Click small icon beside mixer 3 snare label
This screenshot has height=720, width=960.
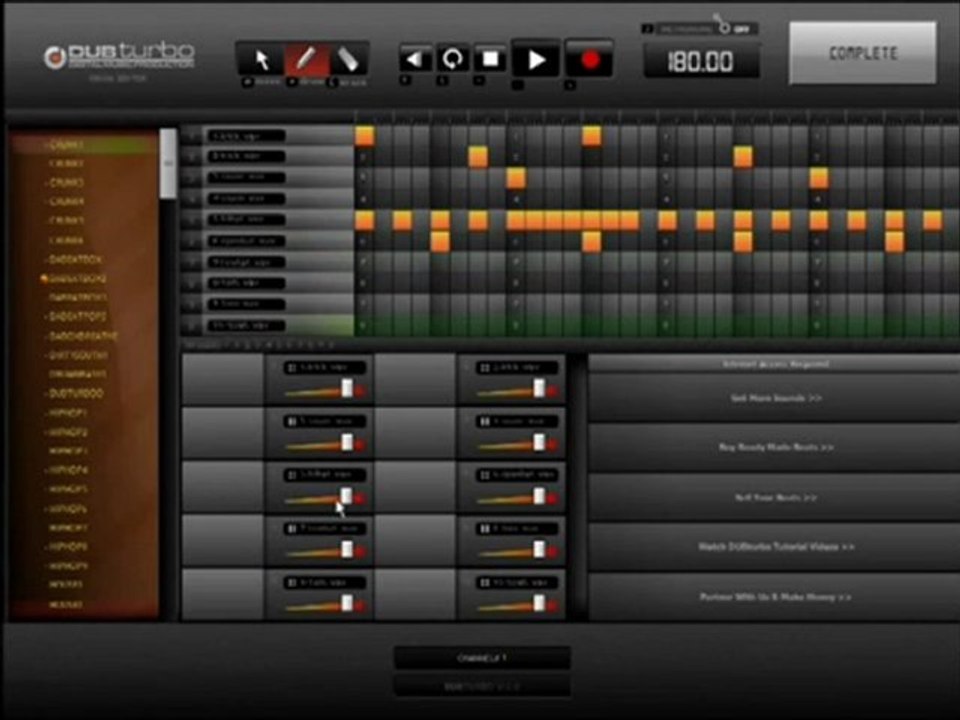[x=292, y=421]
